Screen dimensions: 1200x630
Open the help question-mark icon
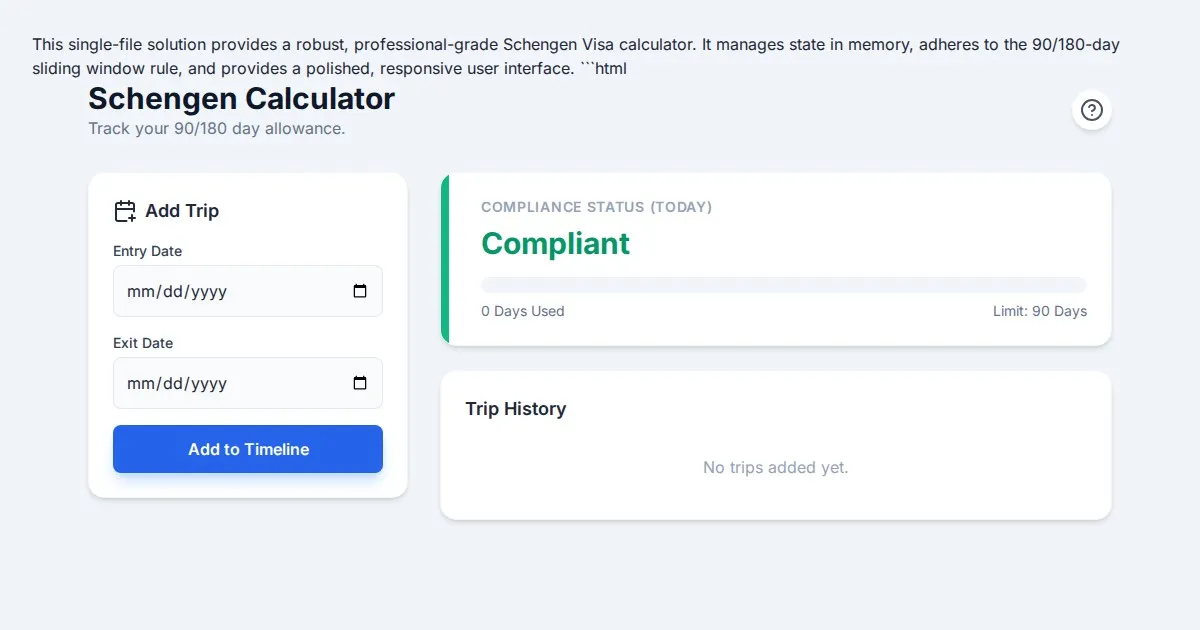[1092, 110]
